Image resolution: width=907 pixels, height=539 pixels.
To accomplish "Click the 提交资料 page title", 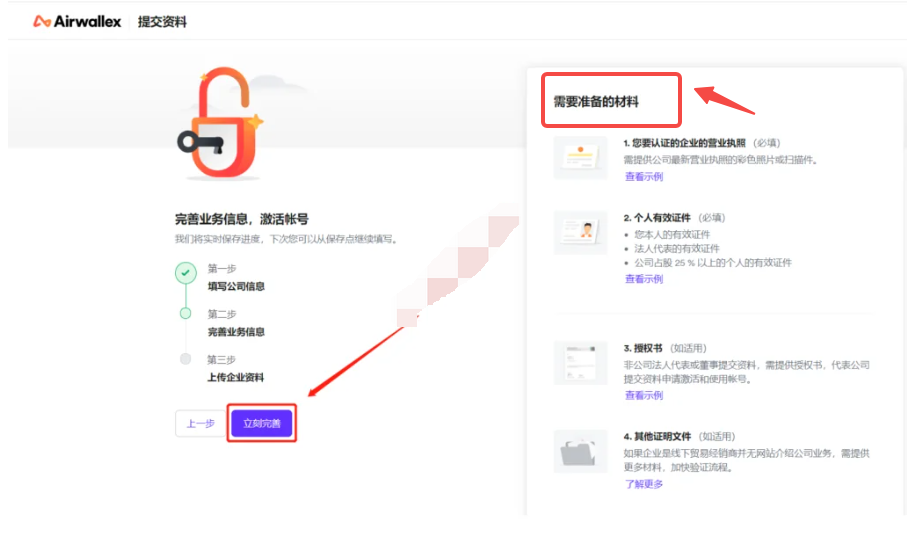I will click(x=162, y=21).
